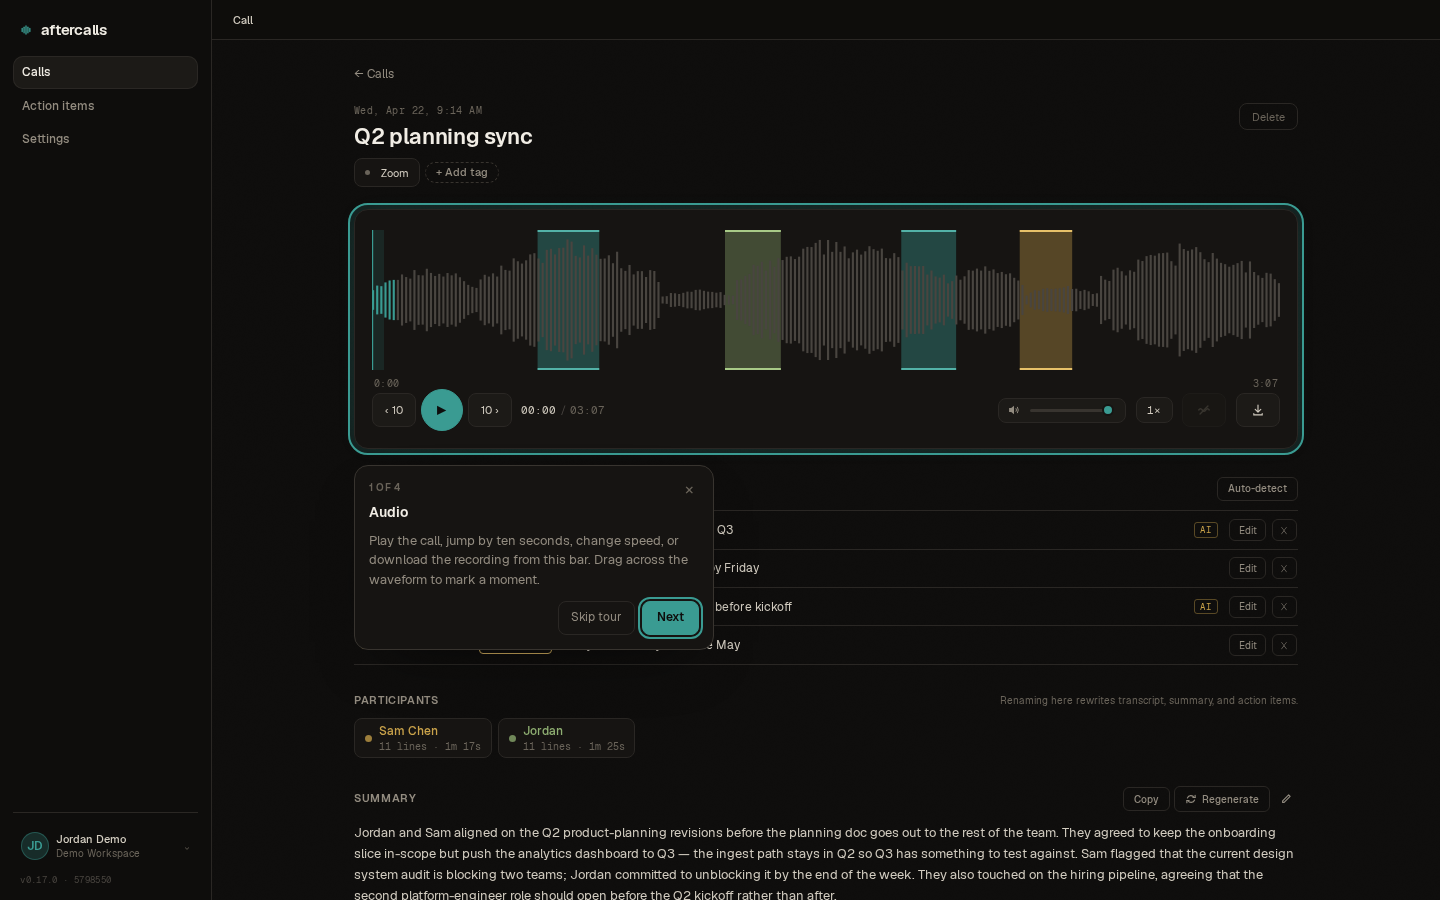Open Calls in the sidebar

coord(105,72)
